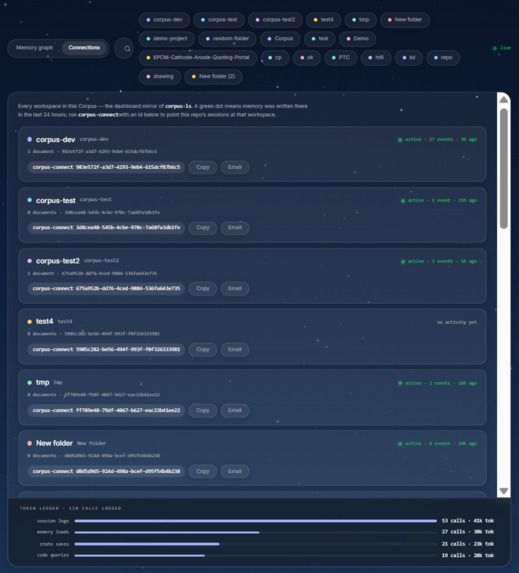
Task: Select the Demo chip
Action: tap(357, 39)
